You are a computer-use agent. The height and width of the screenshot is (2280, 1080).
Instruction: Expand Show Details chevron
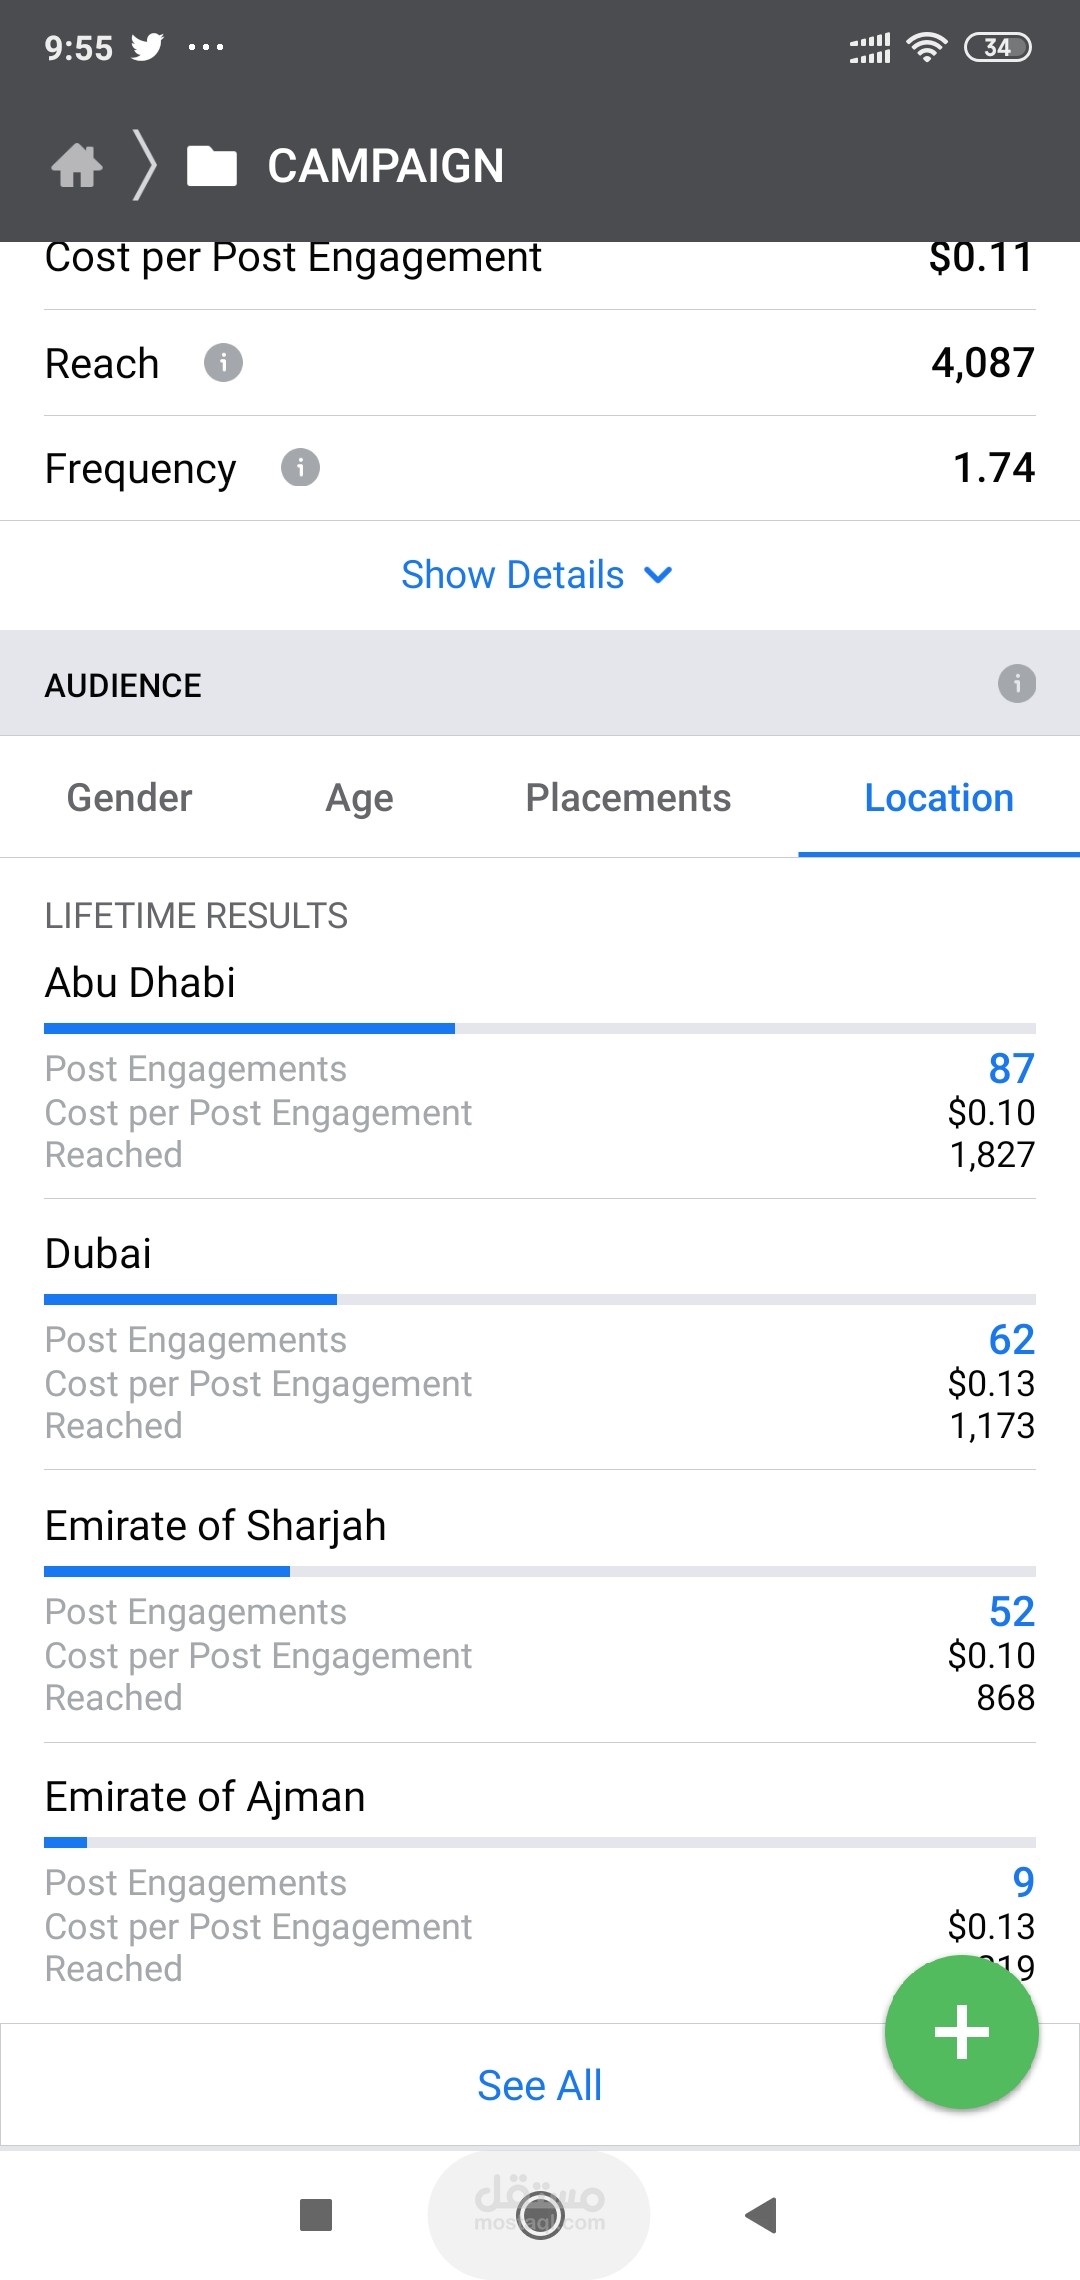click(658, 575)
